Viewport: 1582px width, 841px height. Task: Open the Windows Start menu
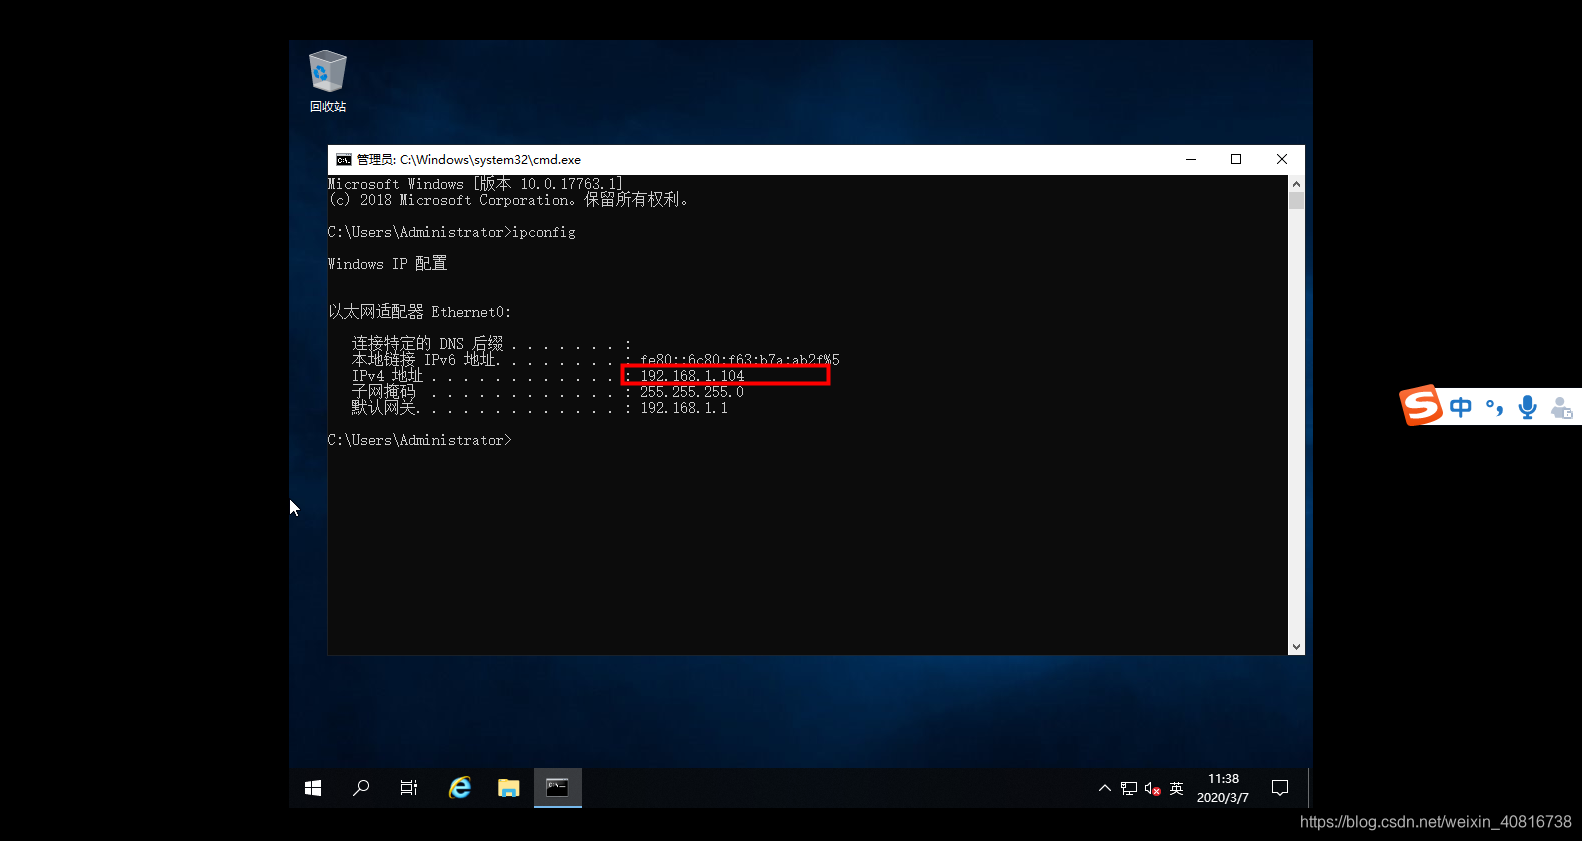pos(313,788)
